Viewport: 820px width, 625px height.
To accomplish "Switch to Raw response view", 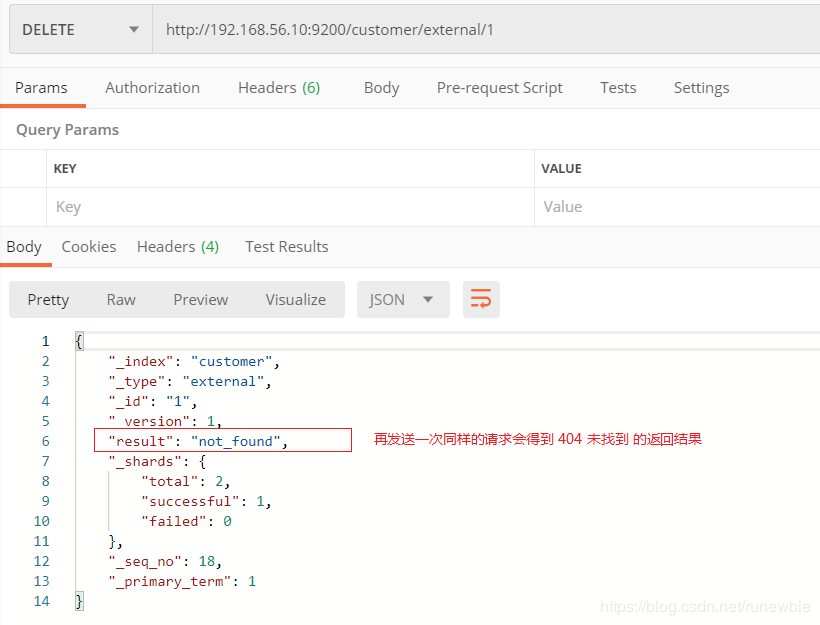I will 121,300.
